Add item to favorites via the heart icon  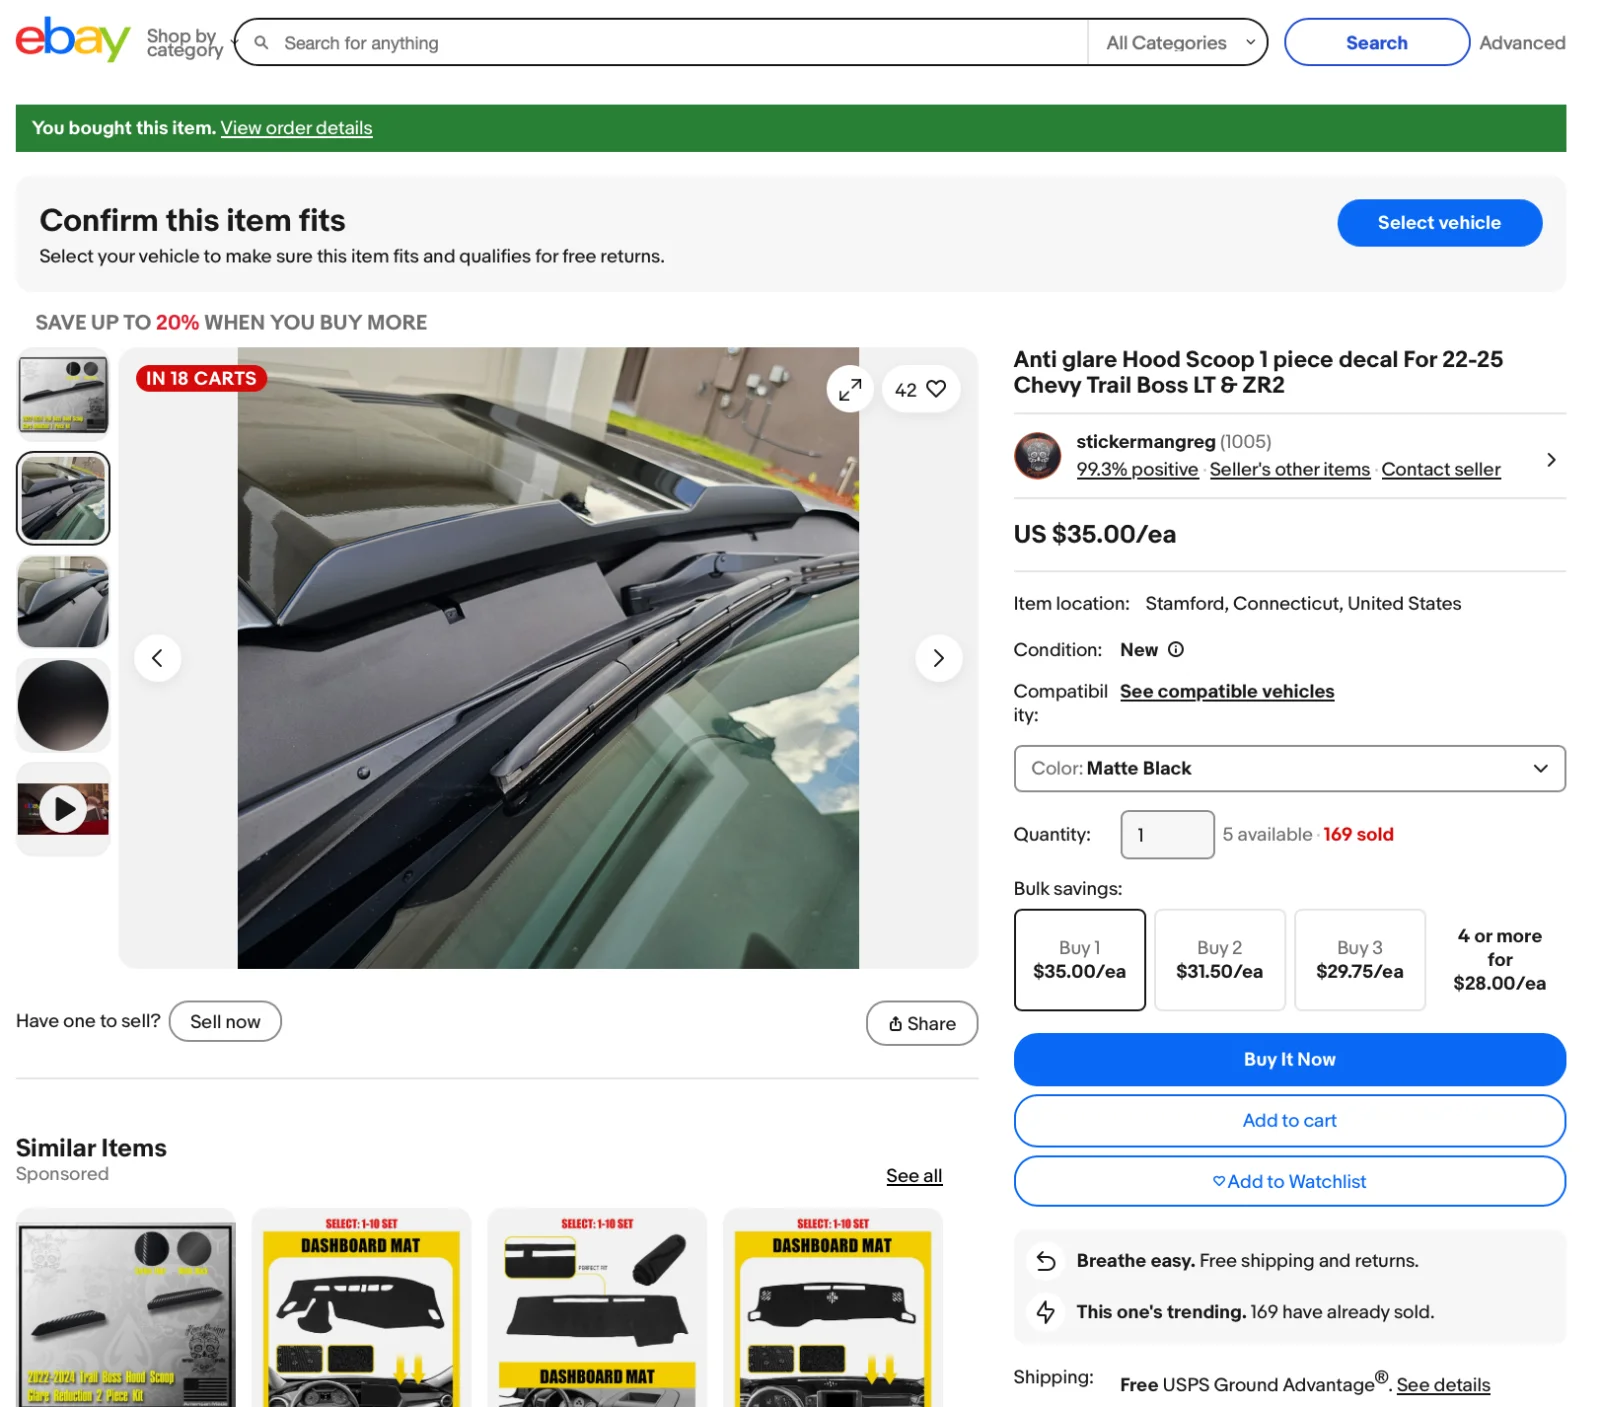[x=935, y=389]
